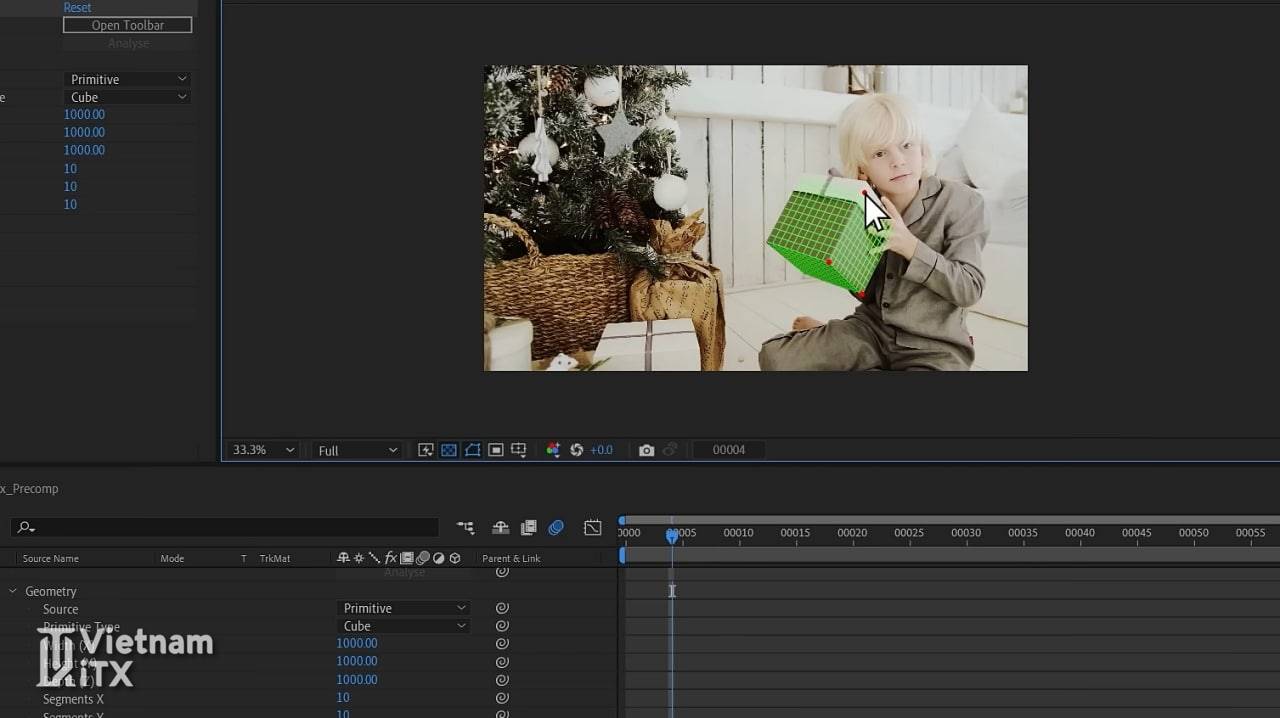
Task: Click the Open Toolbar button
Action: tap(127, 25)
